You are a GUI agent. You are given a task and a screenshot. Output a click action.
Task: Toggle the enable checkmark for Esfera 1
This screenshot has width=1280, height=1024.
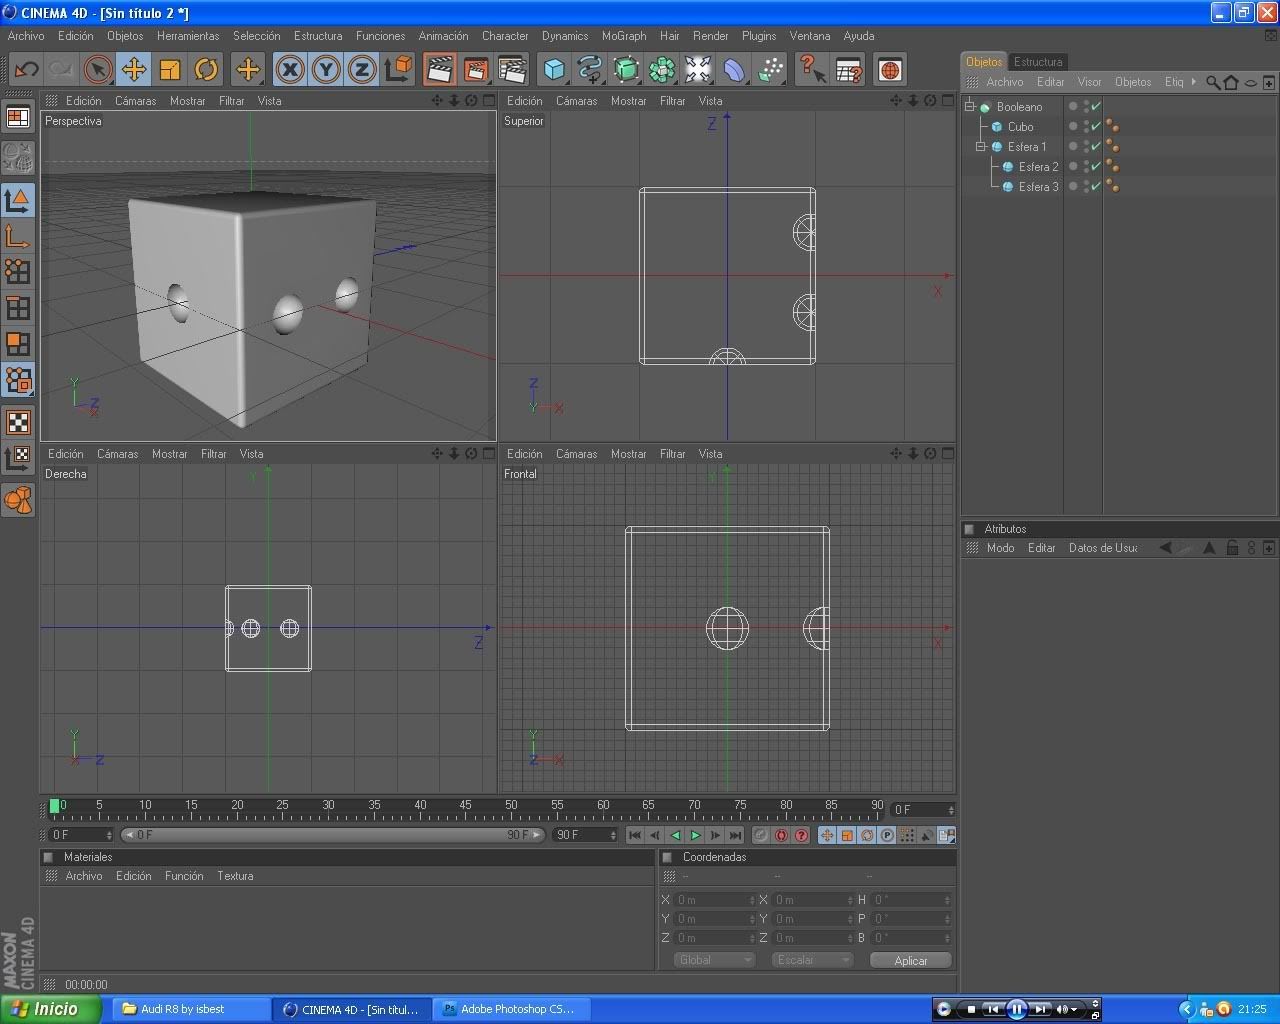[x=1096, y=146]
